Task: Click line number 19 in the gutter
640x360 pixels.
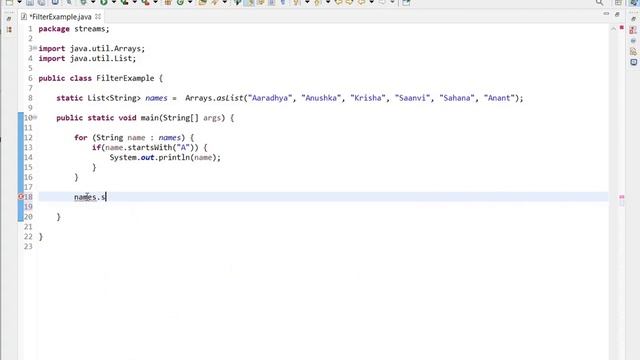Action: click(28, 207)
